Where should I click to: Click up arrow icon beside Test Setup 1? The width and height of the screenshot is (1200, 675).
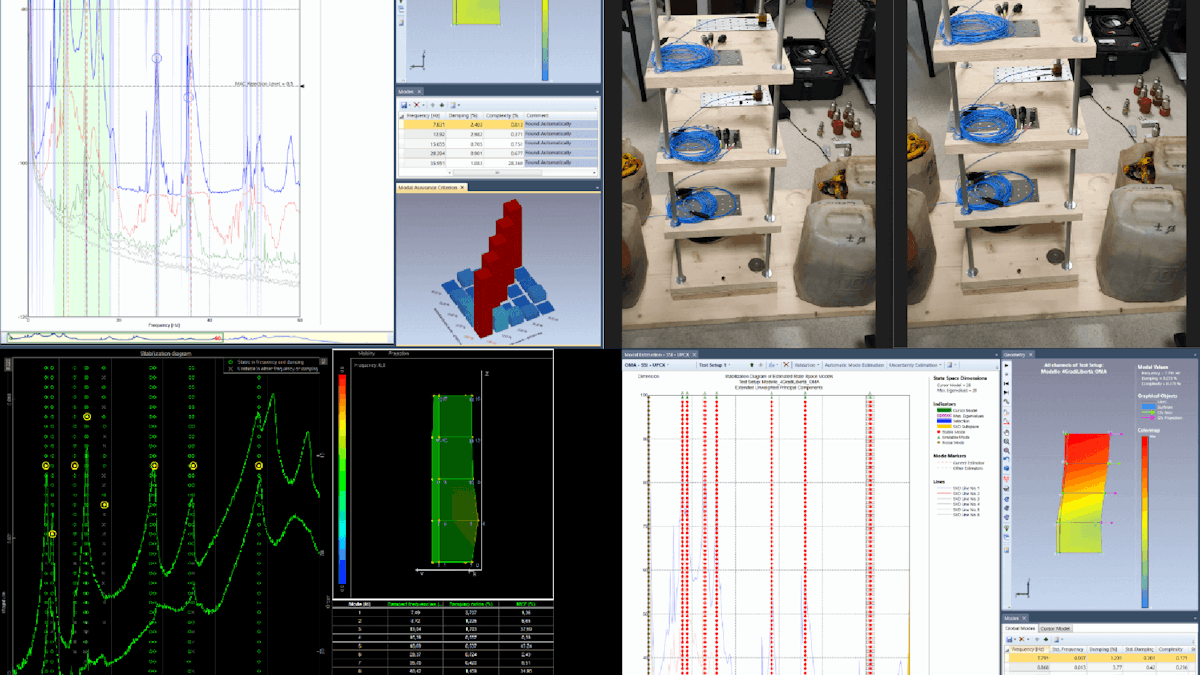click(752, 365)
